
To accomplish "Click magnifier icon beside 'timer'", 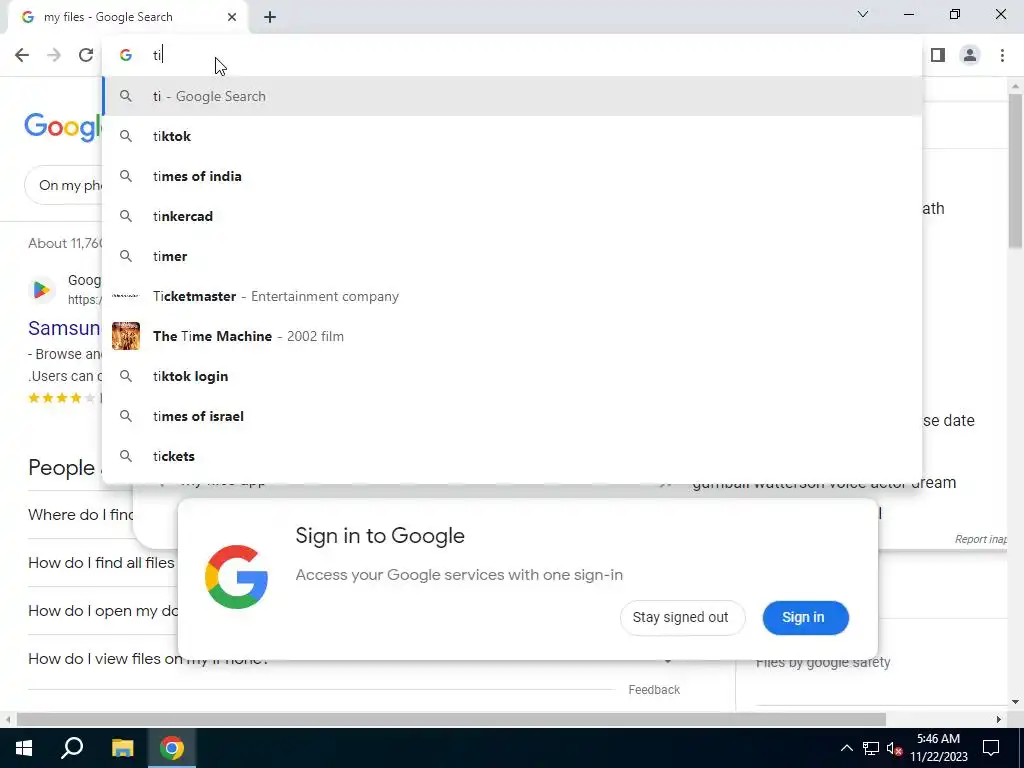I will pyautogui.click(x=126, y=256).
